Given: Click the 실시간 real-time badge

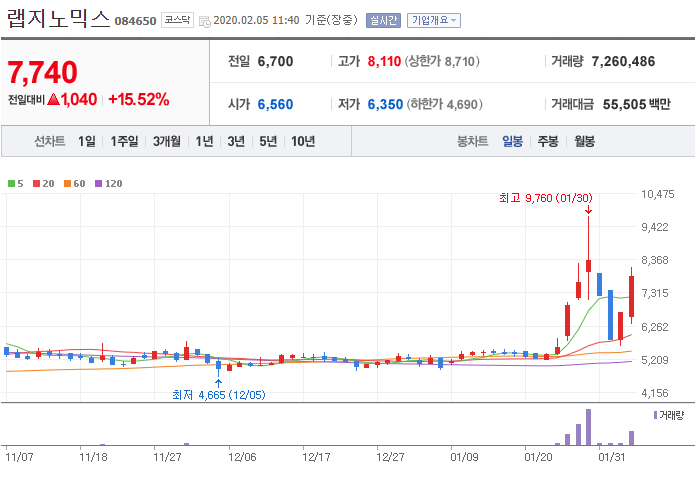Looking at the screenshot, I should [383, 20].
